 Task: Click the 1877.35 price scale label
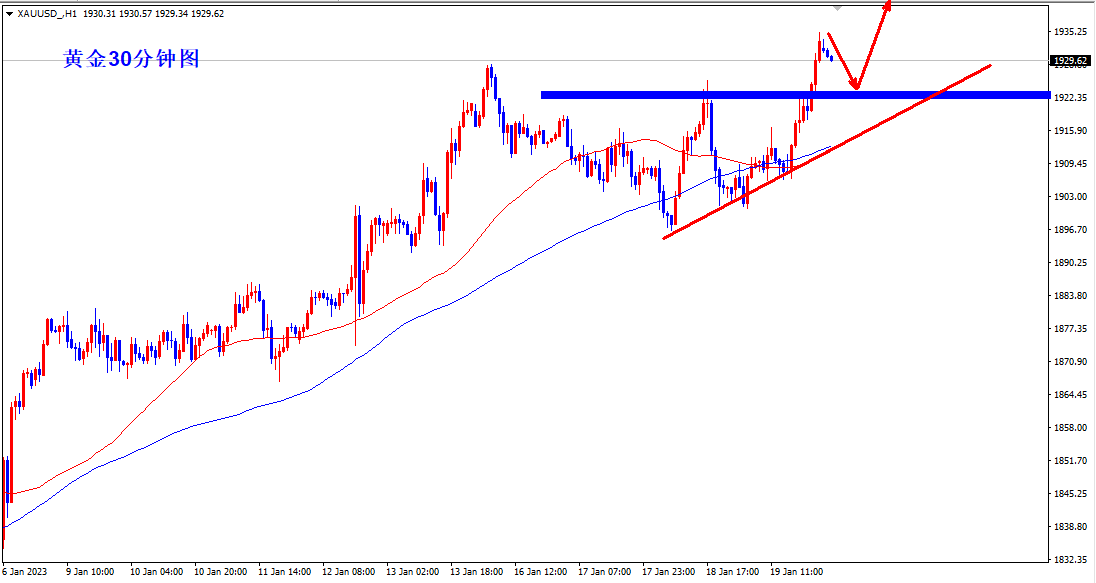pyautogui.click(x=1070, y=329)
